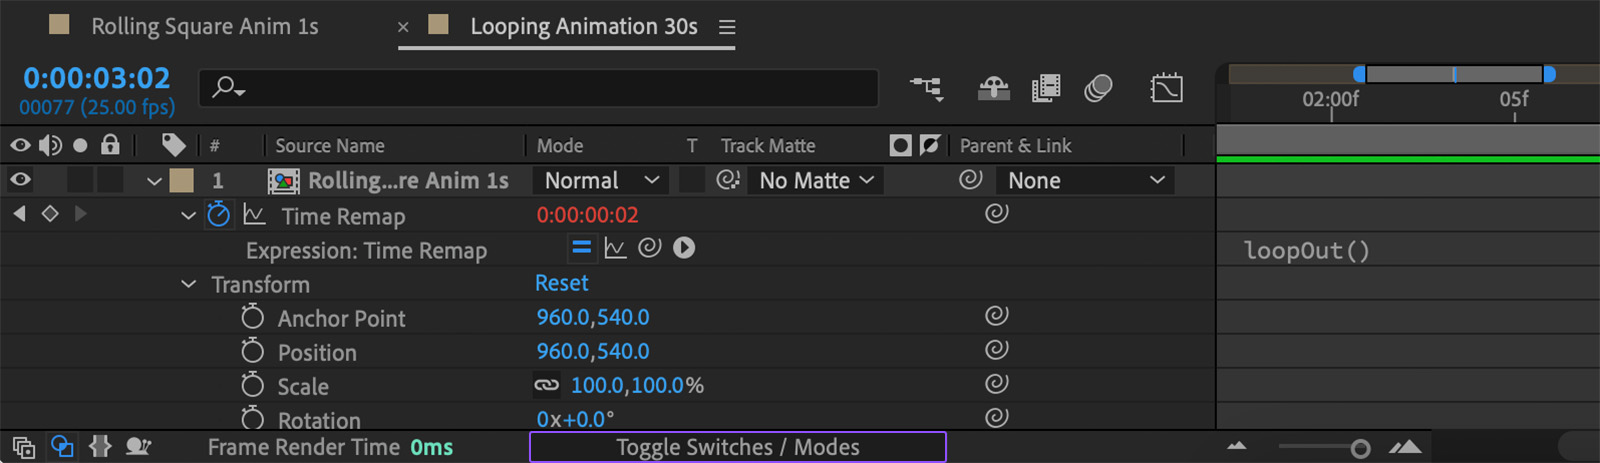Click the layer search input field
Screen dimensions: 1600x463
pyautogui.click(x=539, y=88)
